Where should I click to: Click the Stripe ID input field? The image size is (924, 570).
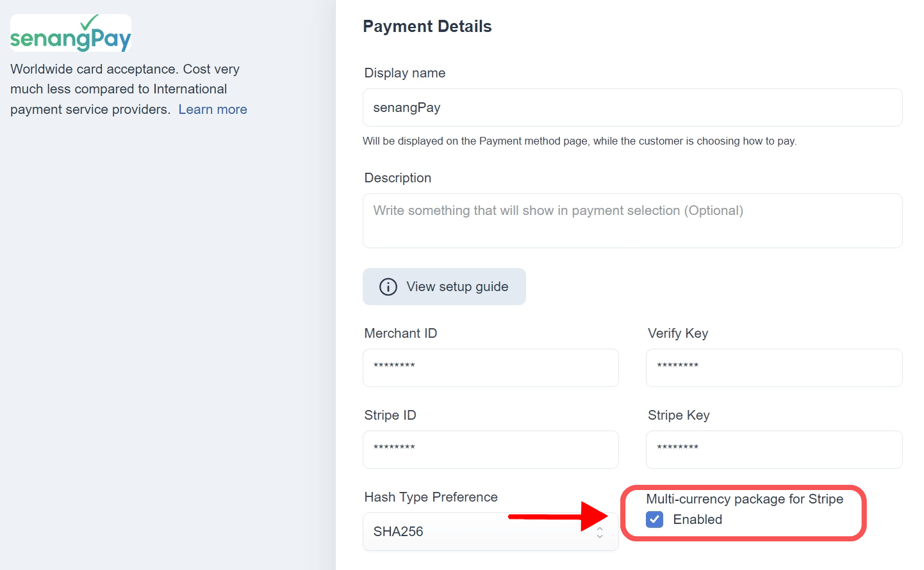(490, 449)
